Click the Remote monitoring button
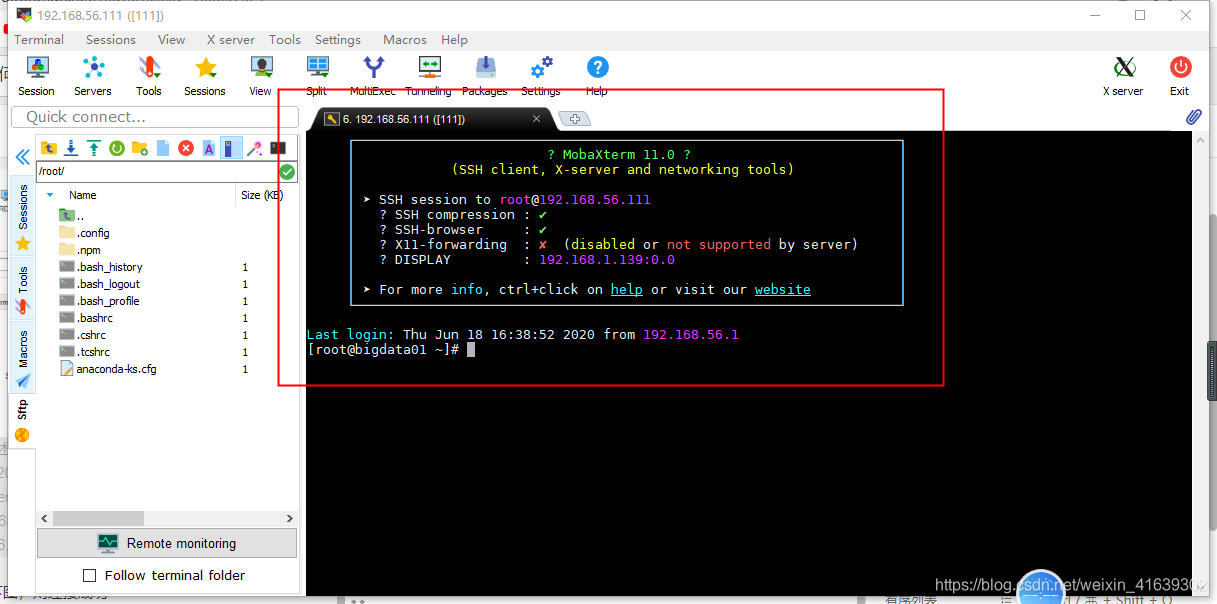 click(167, 543)
